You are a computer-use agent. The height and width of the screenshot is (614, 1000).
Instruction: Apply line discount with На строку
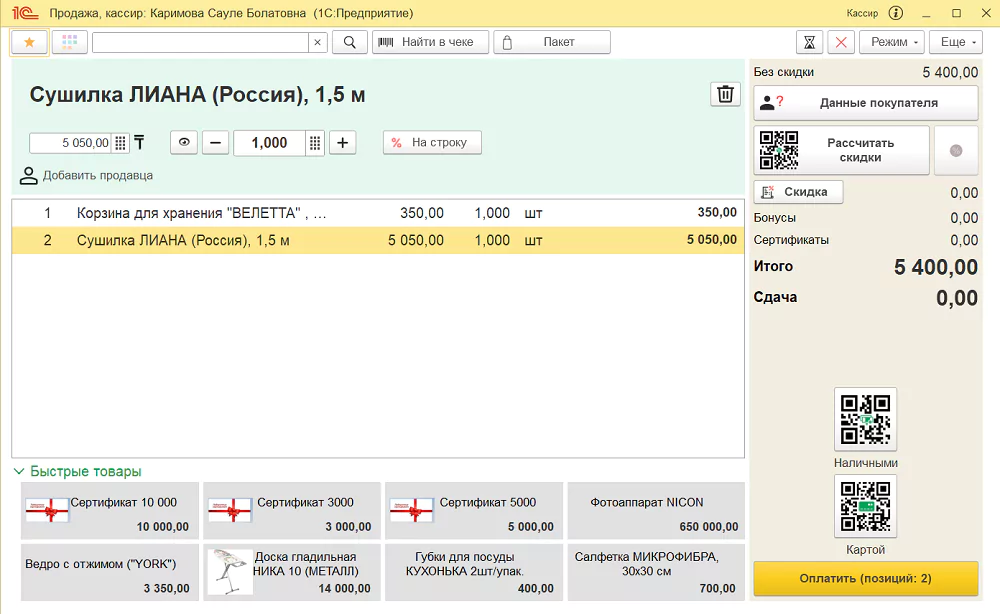click(x=432, y=143)
